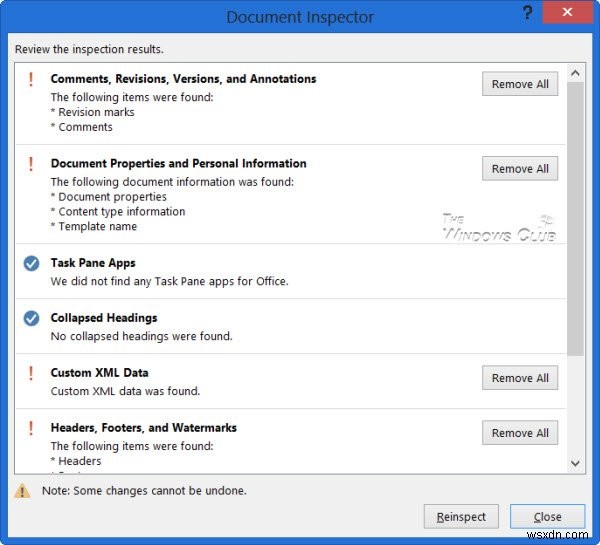600x545 pixels.
Task: Click the blue checkmark icon beside Task Pane Apps
Action: (x=31, y=263)
